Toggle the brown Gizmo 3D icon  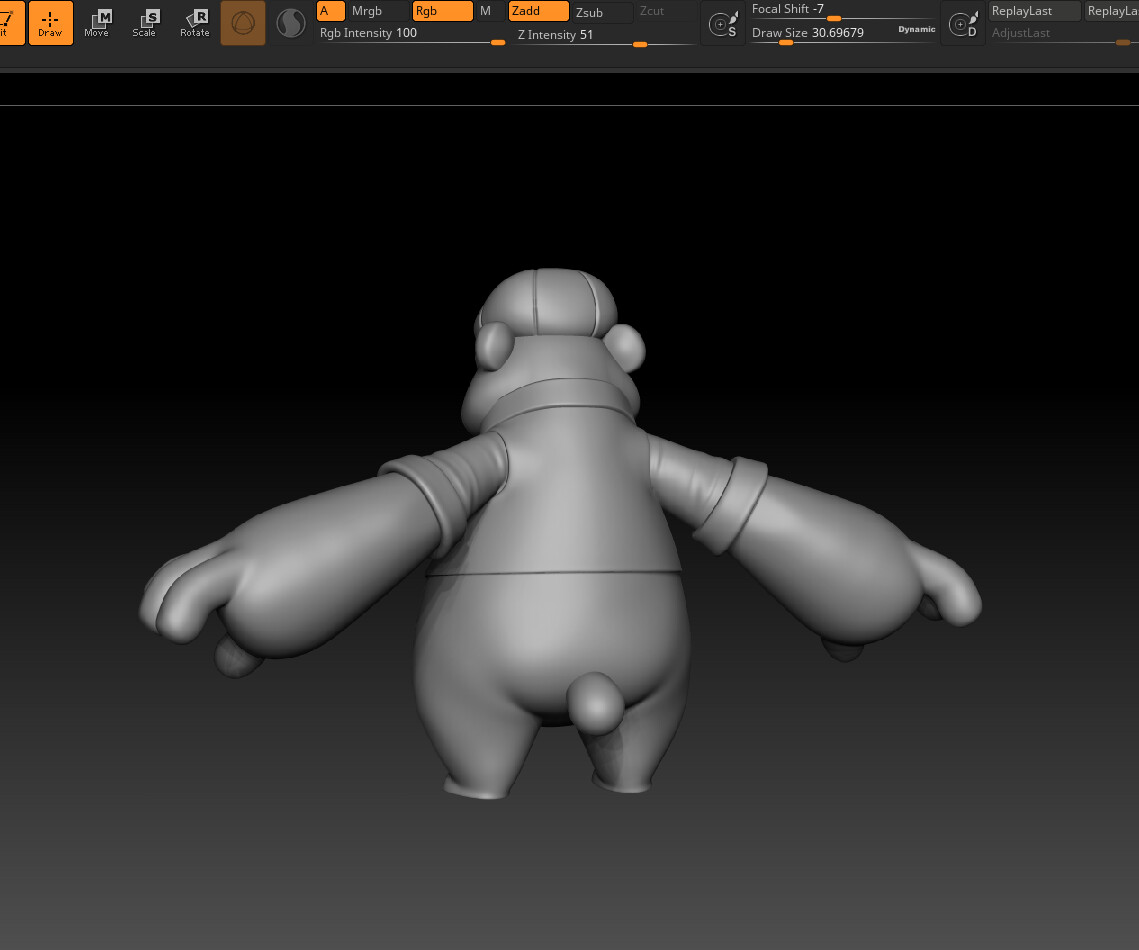[x=243, y=23]
